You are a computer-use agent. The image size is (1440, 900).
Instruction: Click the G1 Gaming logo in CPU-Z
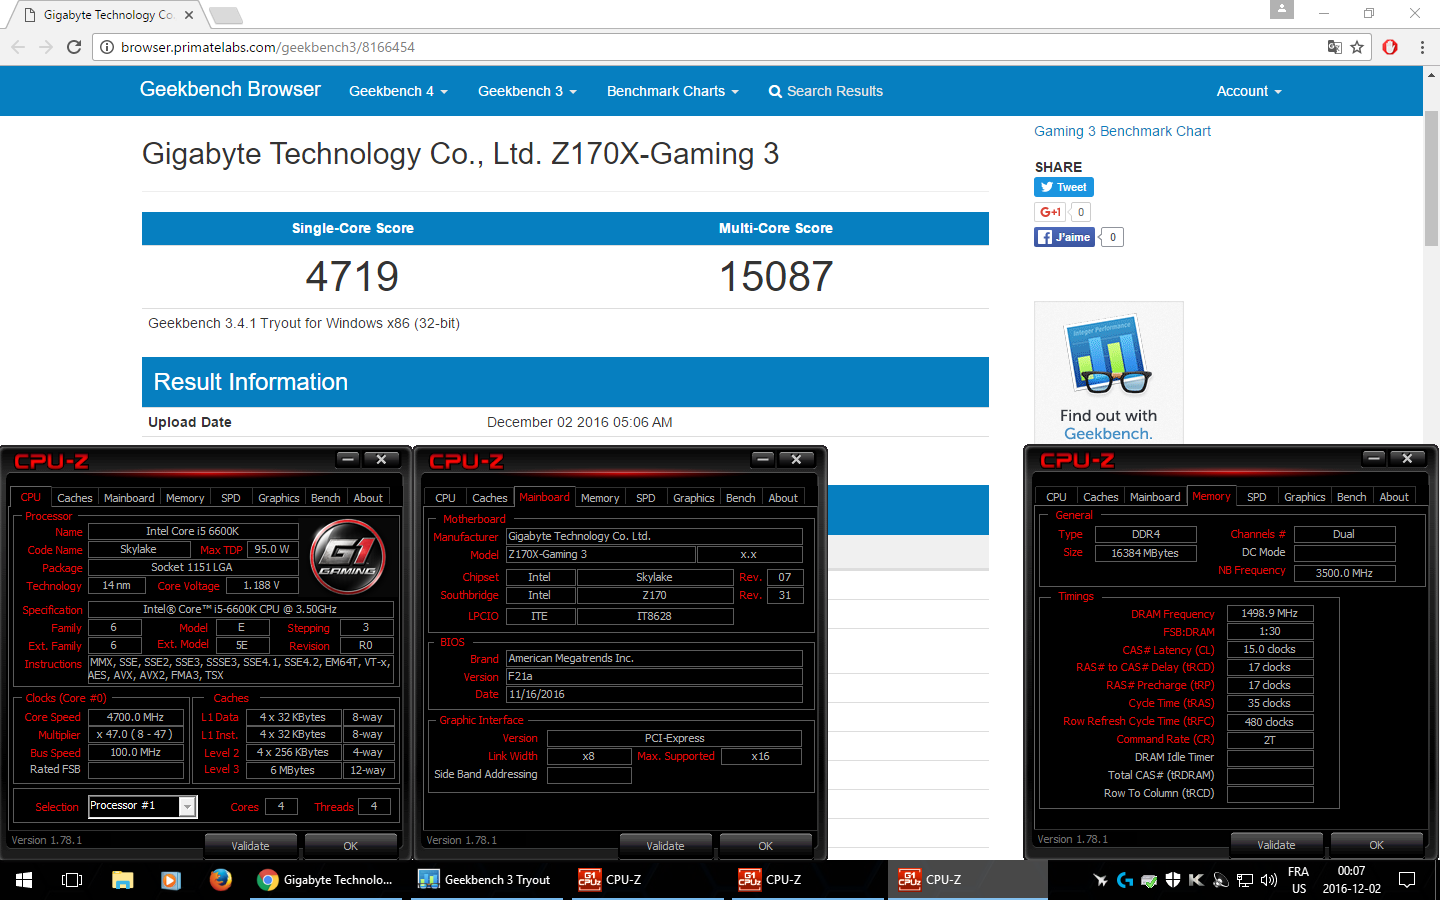tap(347, 557)
